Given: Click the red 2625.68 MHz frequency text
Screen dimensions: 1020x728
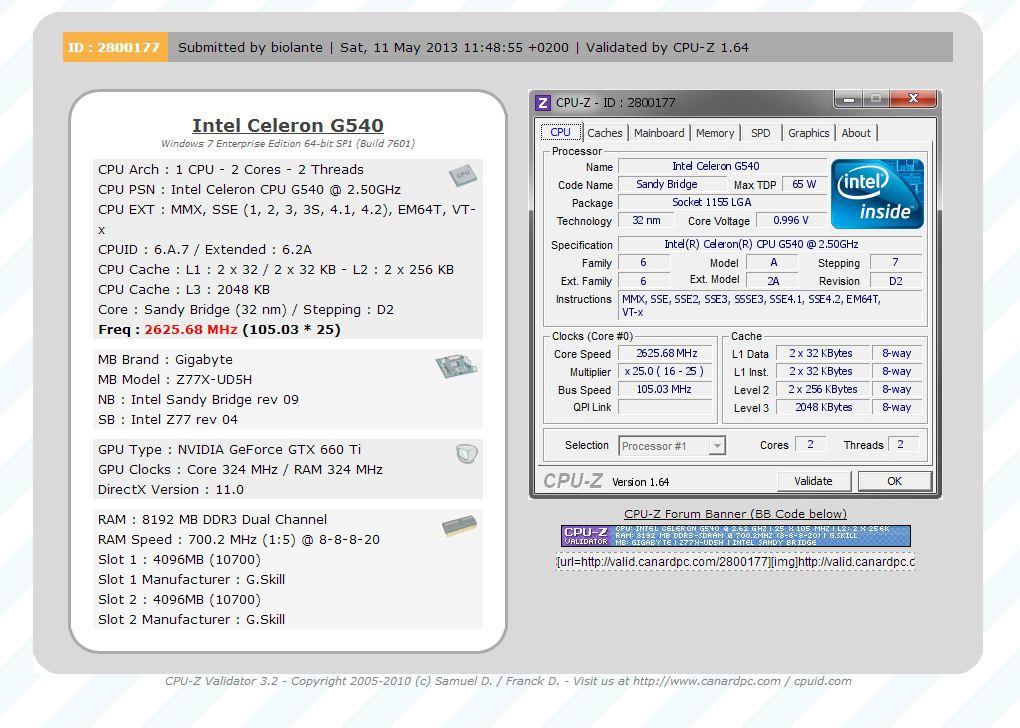Looking at the screenshot, I should click(x=191, y=330).
